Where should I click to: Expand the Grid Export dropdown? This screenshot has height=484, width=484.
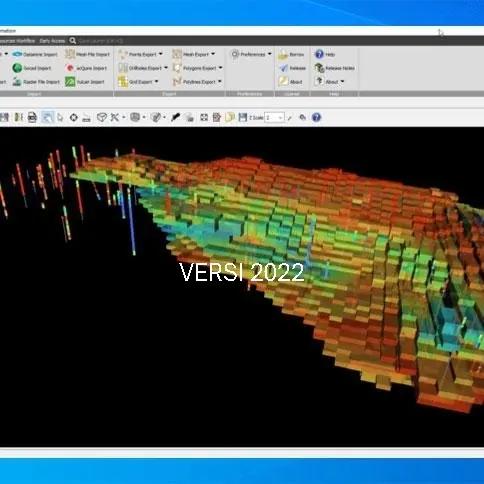[x=156, y=82]
